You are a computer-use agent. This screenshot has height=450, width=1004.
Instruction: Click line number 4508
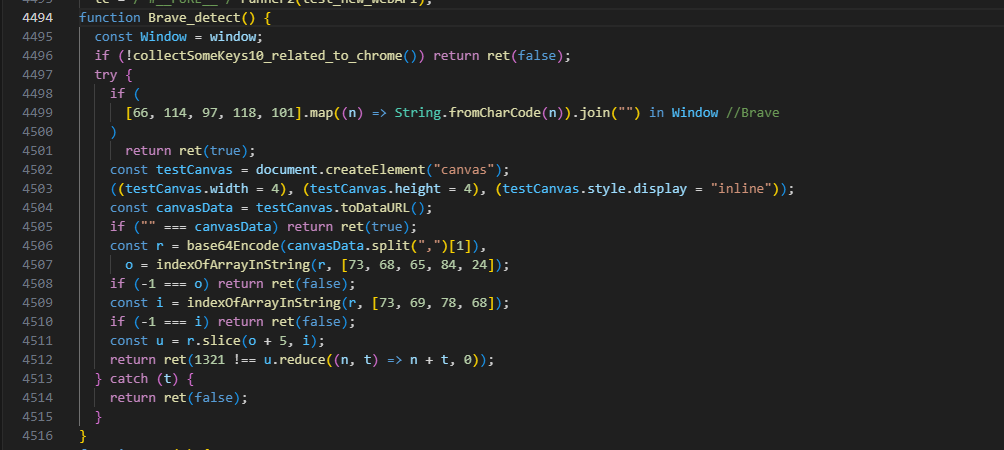[37, 284]
